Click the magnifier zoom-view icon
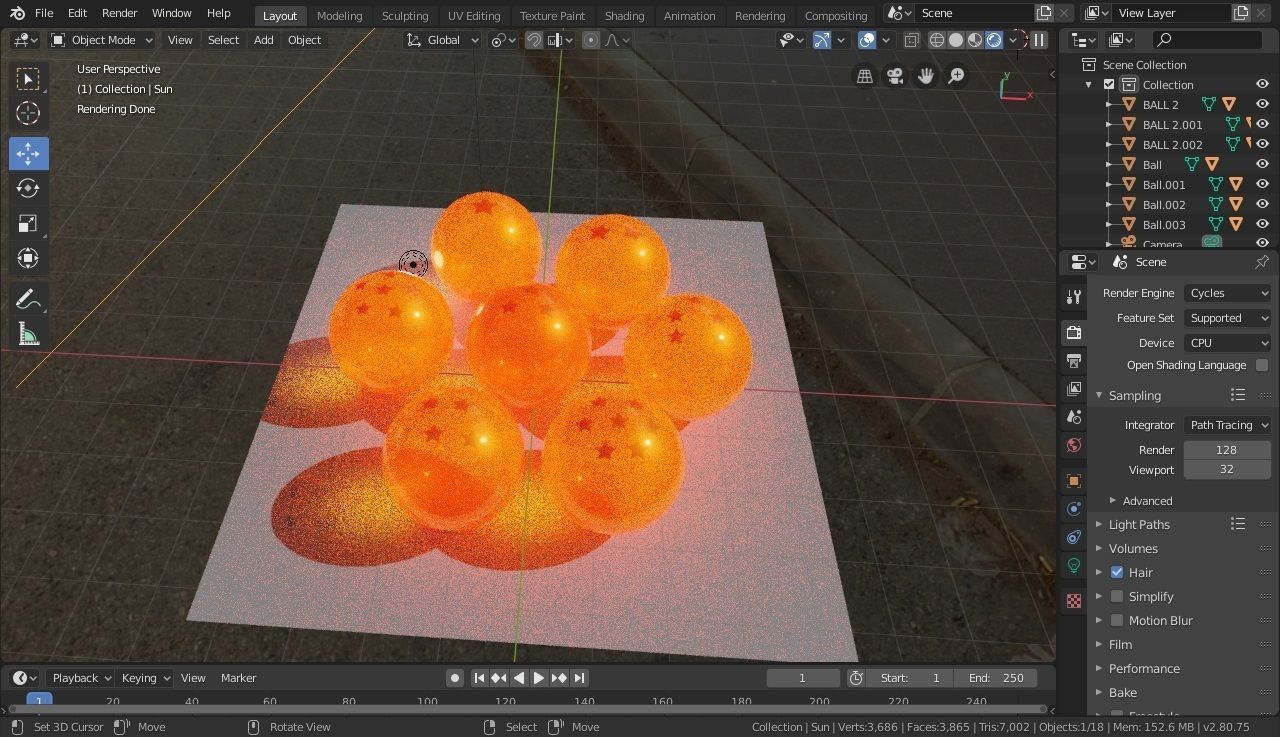This screenshot has width=1280, height=737. point(957,76)
